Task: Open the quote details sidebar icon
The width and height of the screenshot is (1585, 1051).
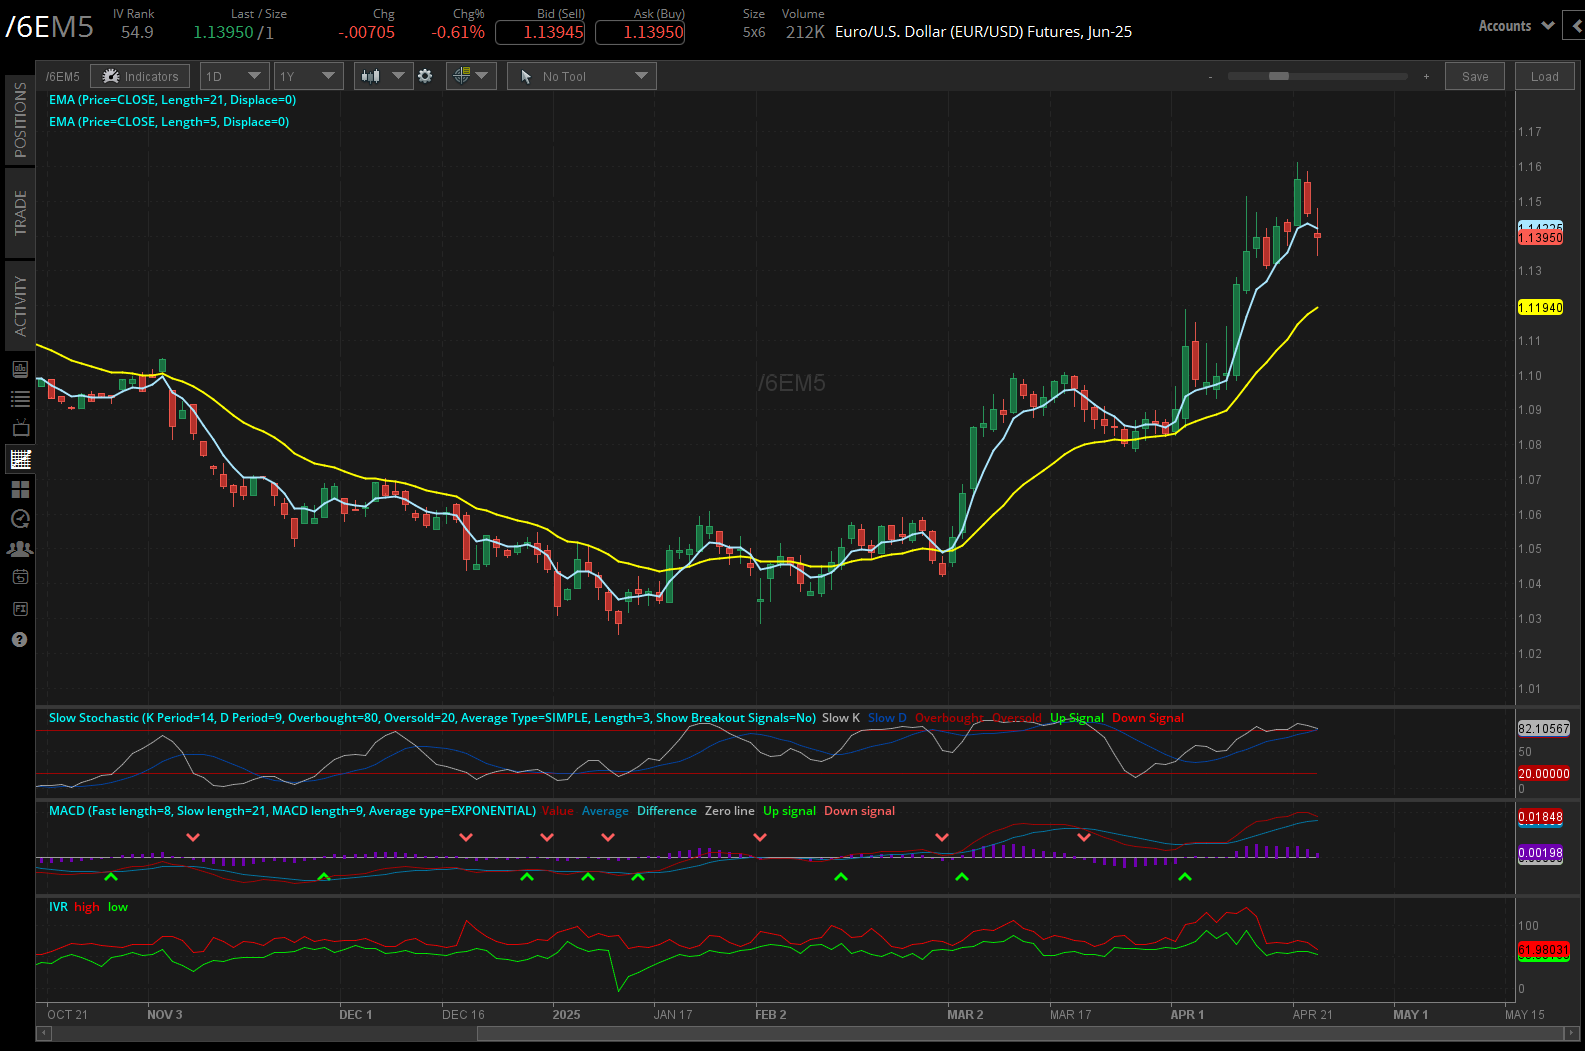Action: pos(20,369)
